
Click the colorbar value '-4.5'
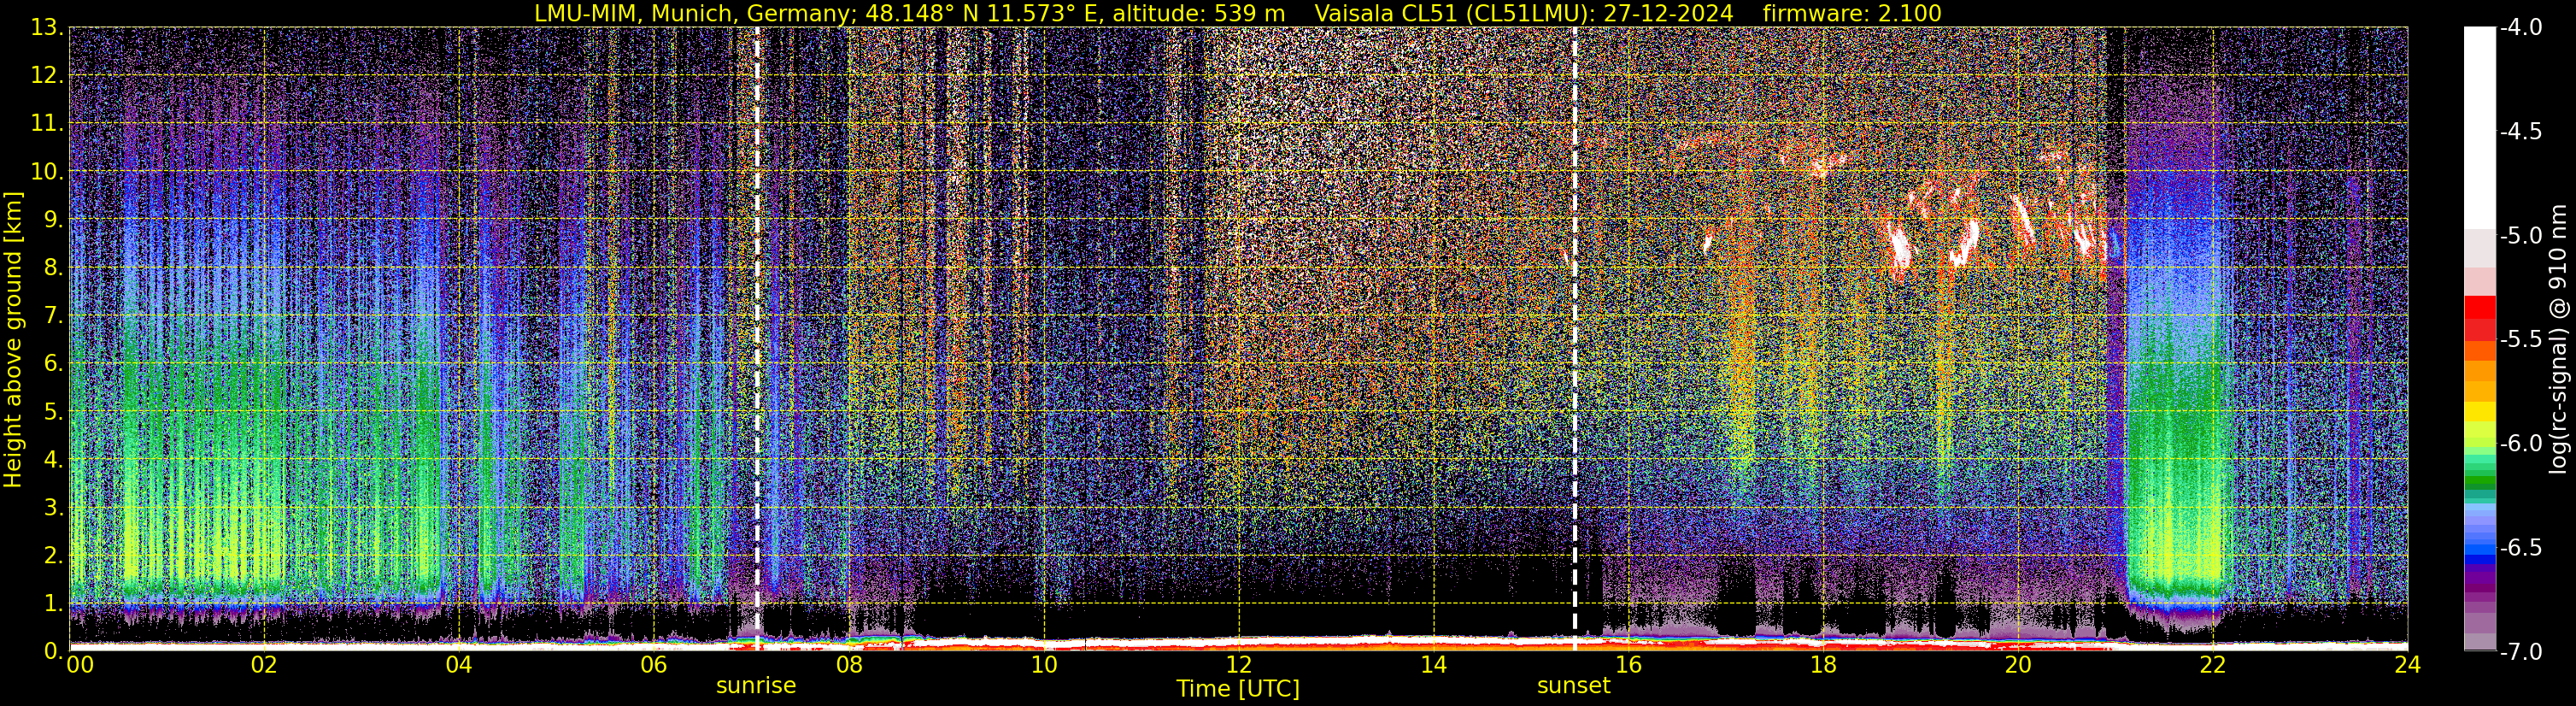[2520, 132]
